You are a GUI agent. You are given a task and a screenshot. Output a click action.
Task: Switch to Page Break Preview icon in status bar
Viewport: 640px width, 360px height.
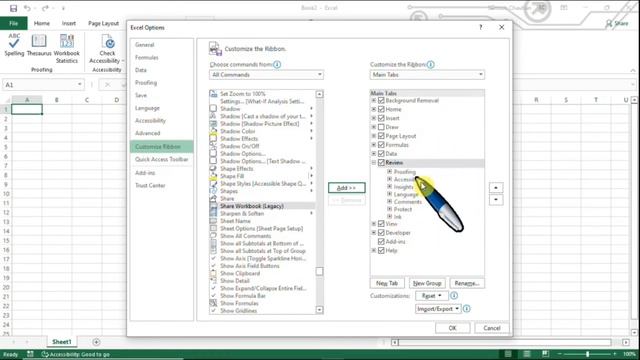coord(545,354)
